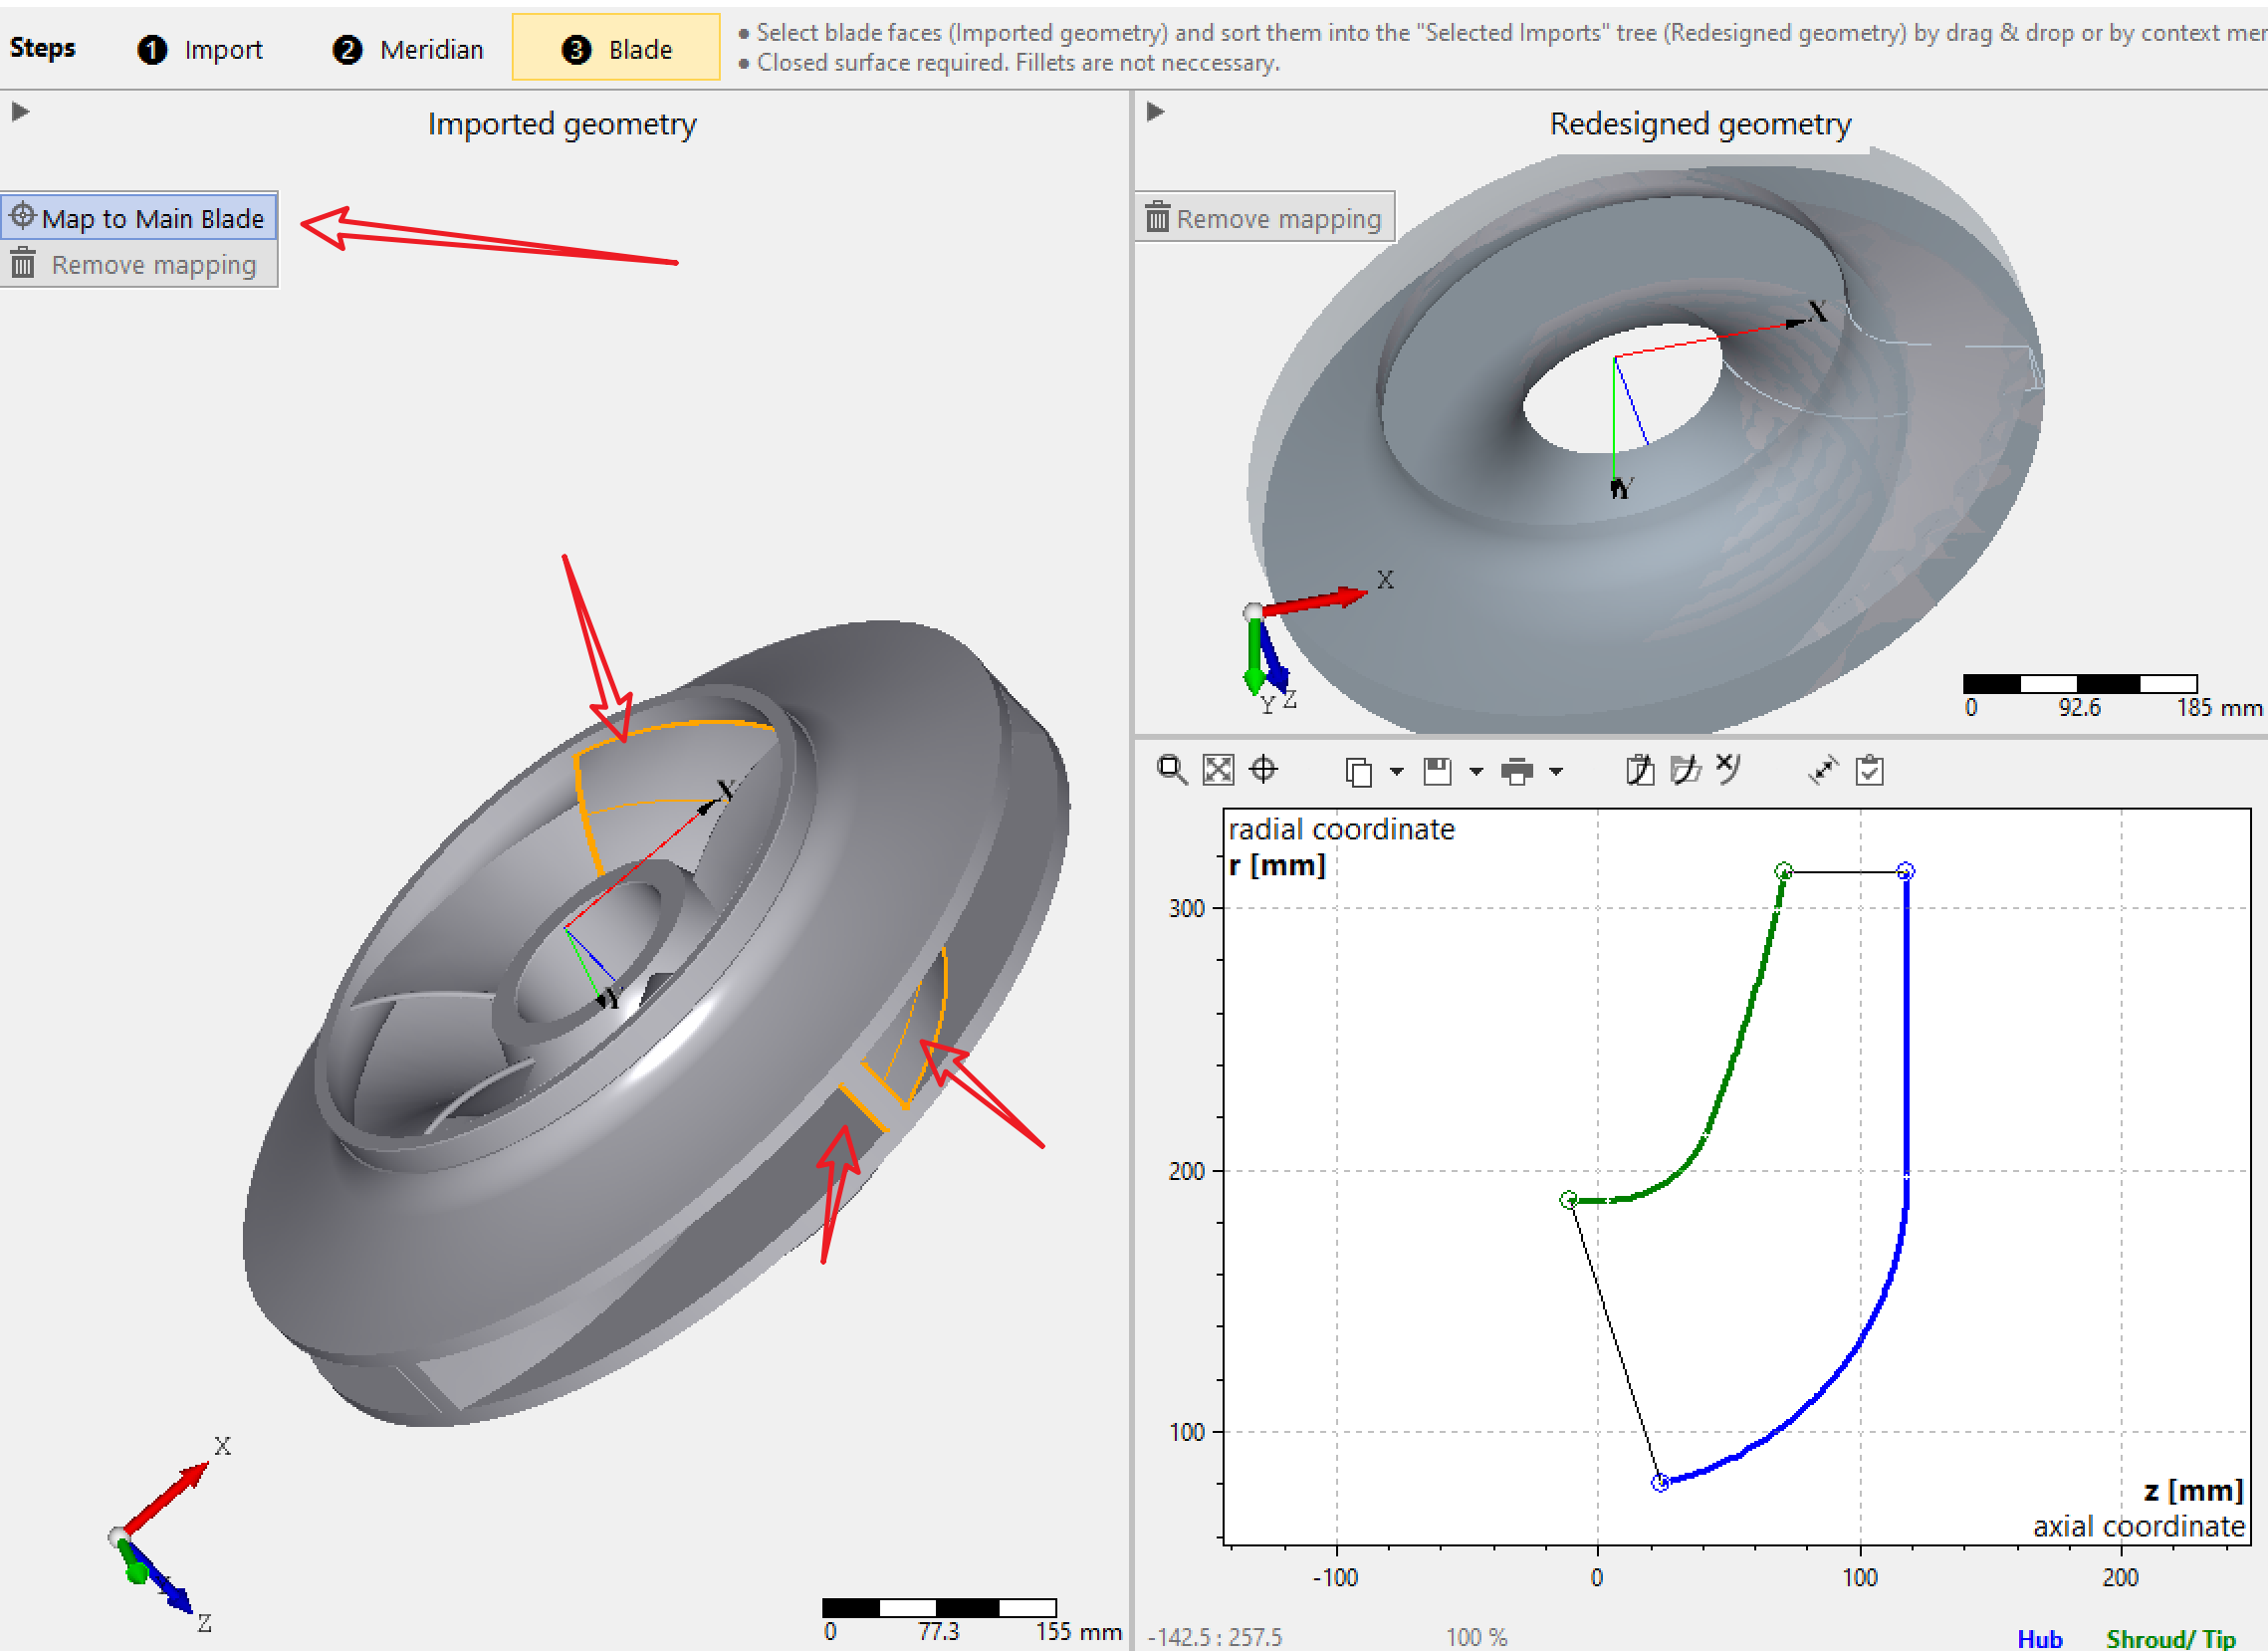Screen dimensions: 2268x1651
Task: Open the dropdown arrow next to save icon
Action: (x=1476, y=771)
